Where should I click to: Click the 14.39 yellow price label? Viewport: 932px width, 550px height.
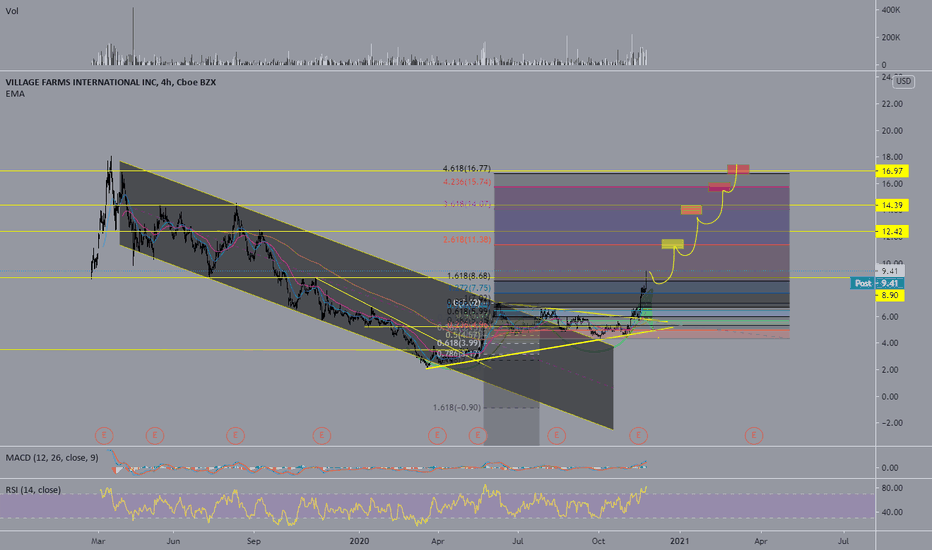pyautogui.click(x=892, y=205)
